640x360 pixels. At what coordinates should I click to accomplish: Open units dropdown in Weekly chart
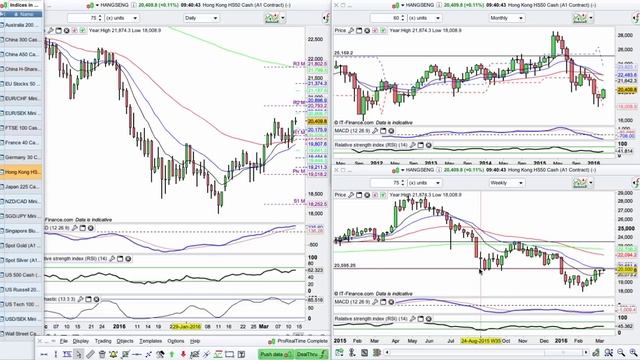424,183
